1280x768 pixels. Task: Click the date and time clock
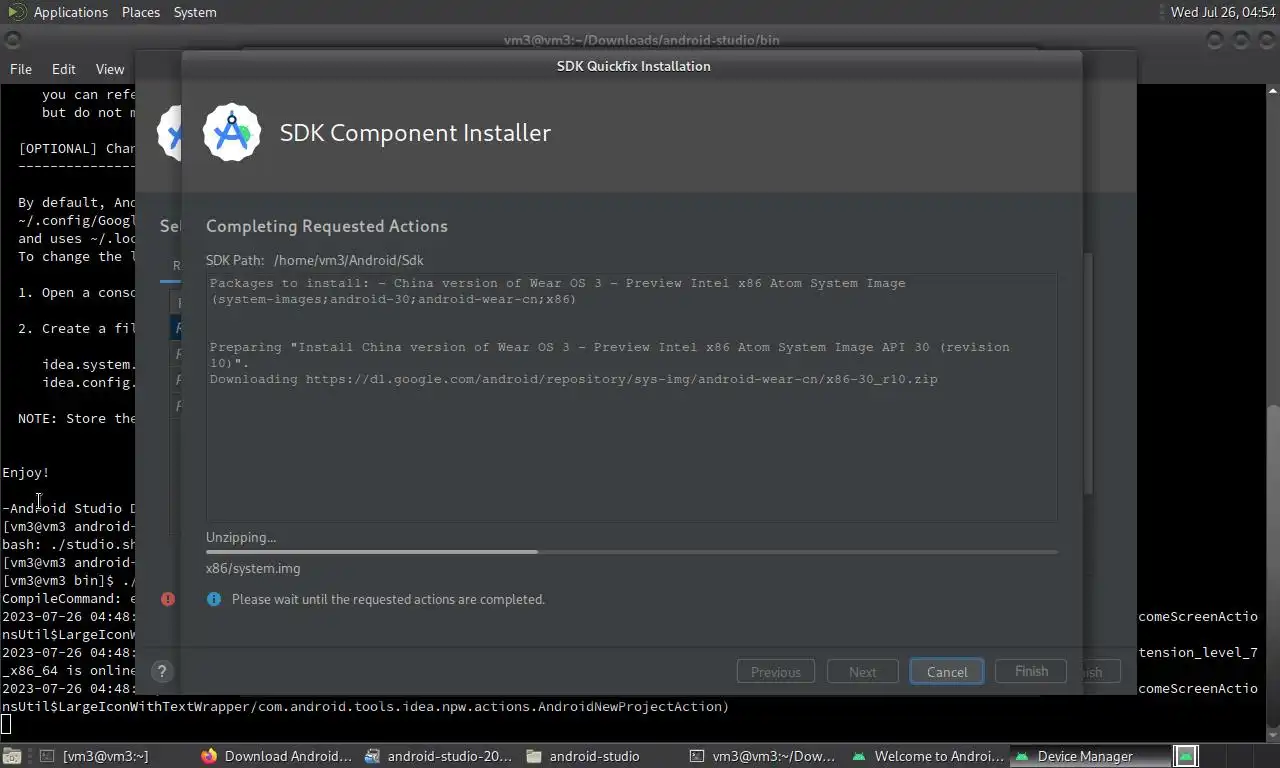click(1222, 12)
